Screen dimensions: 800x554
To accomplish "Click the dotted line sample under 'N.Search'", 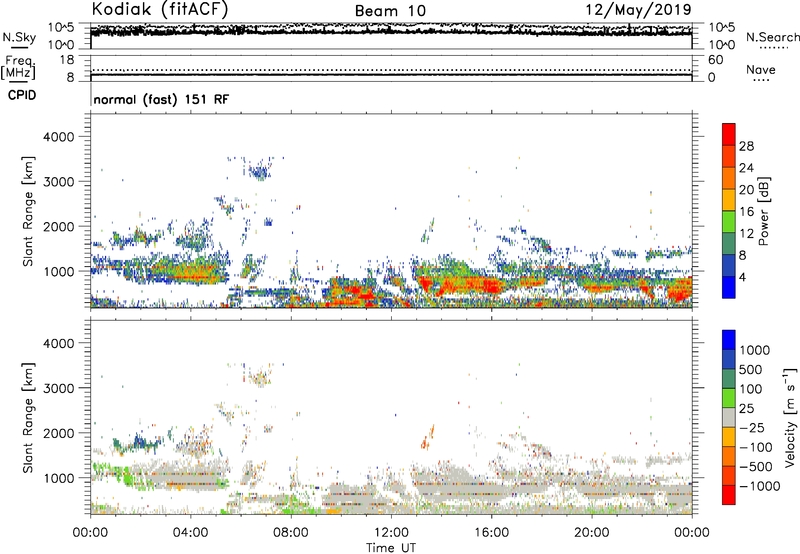I will pos(774,48).
